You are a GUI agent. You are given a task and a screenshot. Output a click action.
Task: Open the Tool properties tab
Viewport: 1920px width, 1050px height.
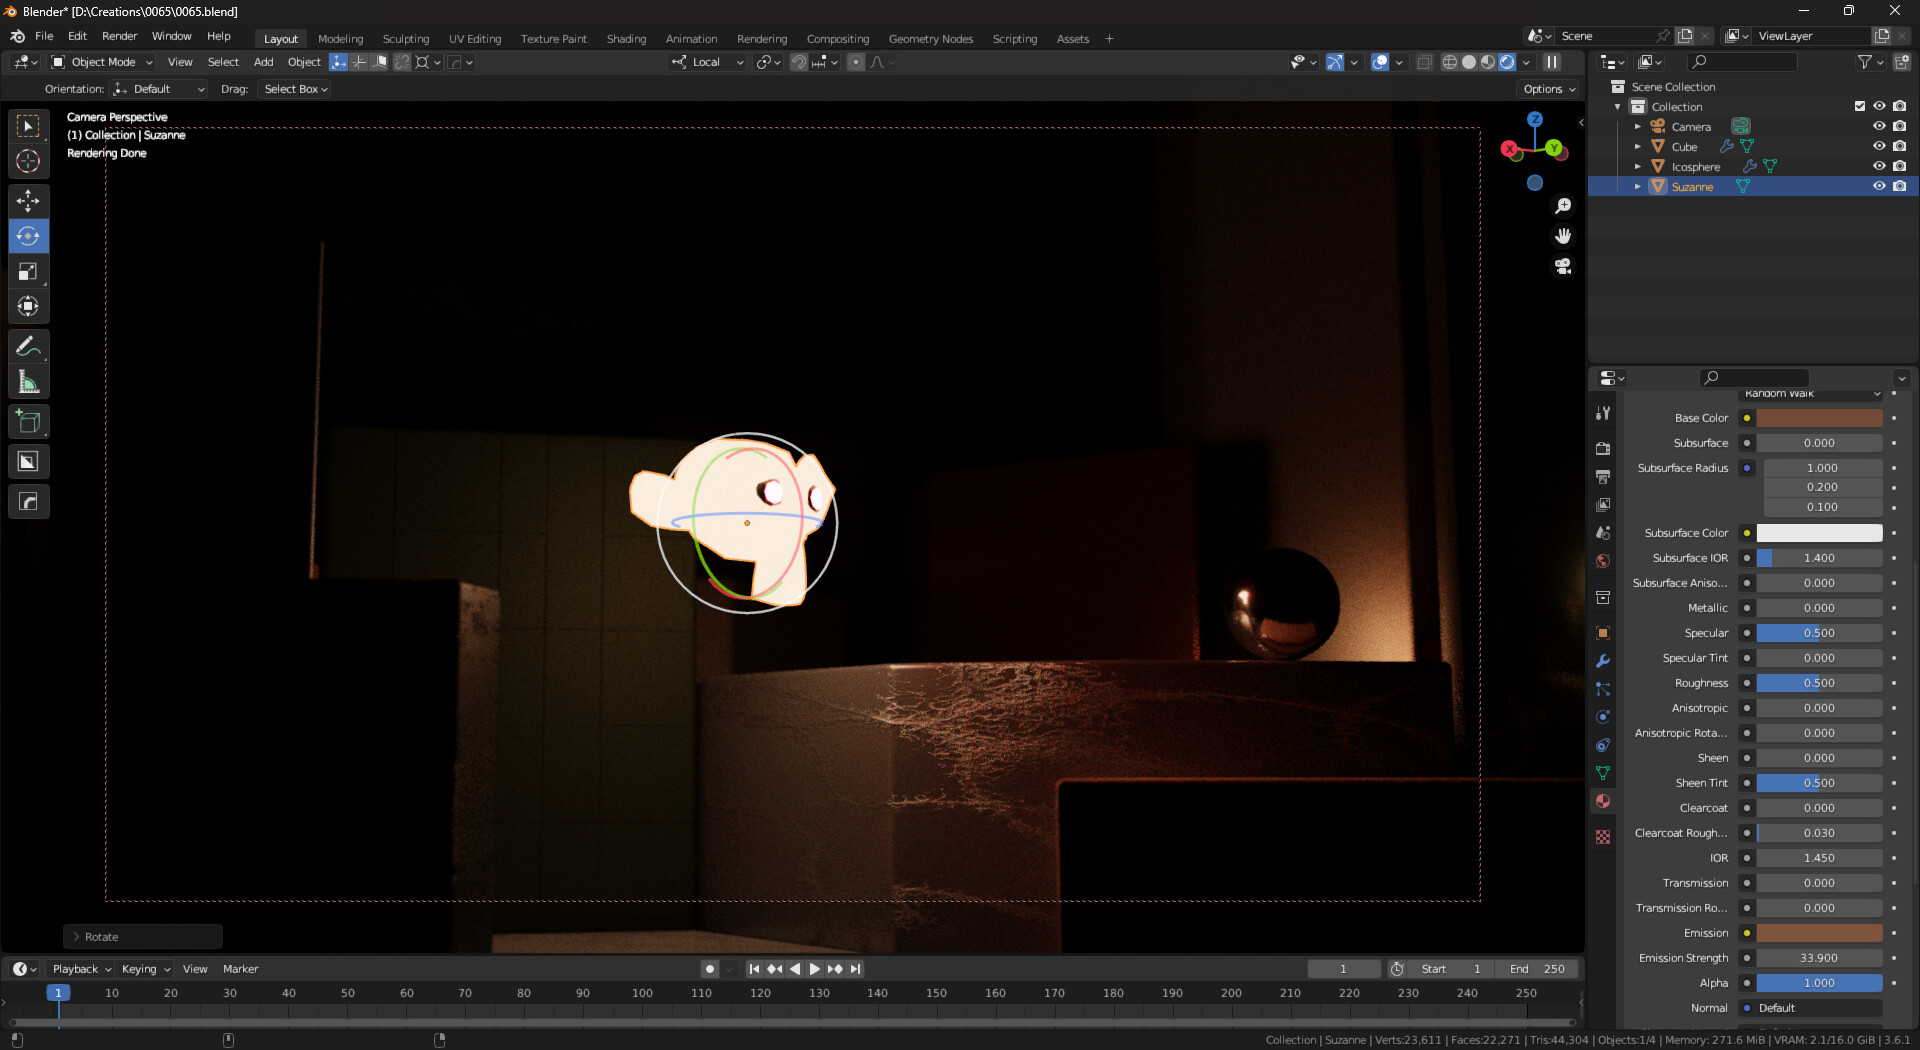1603,413
